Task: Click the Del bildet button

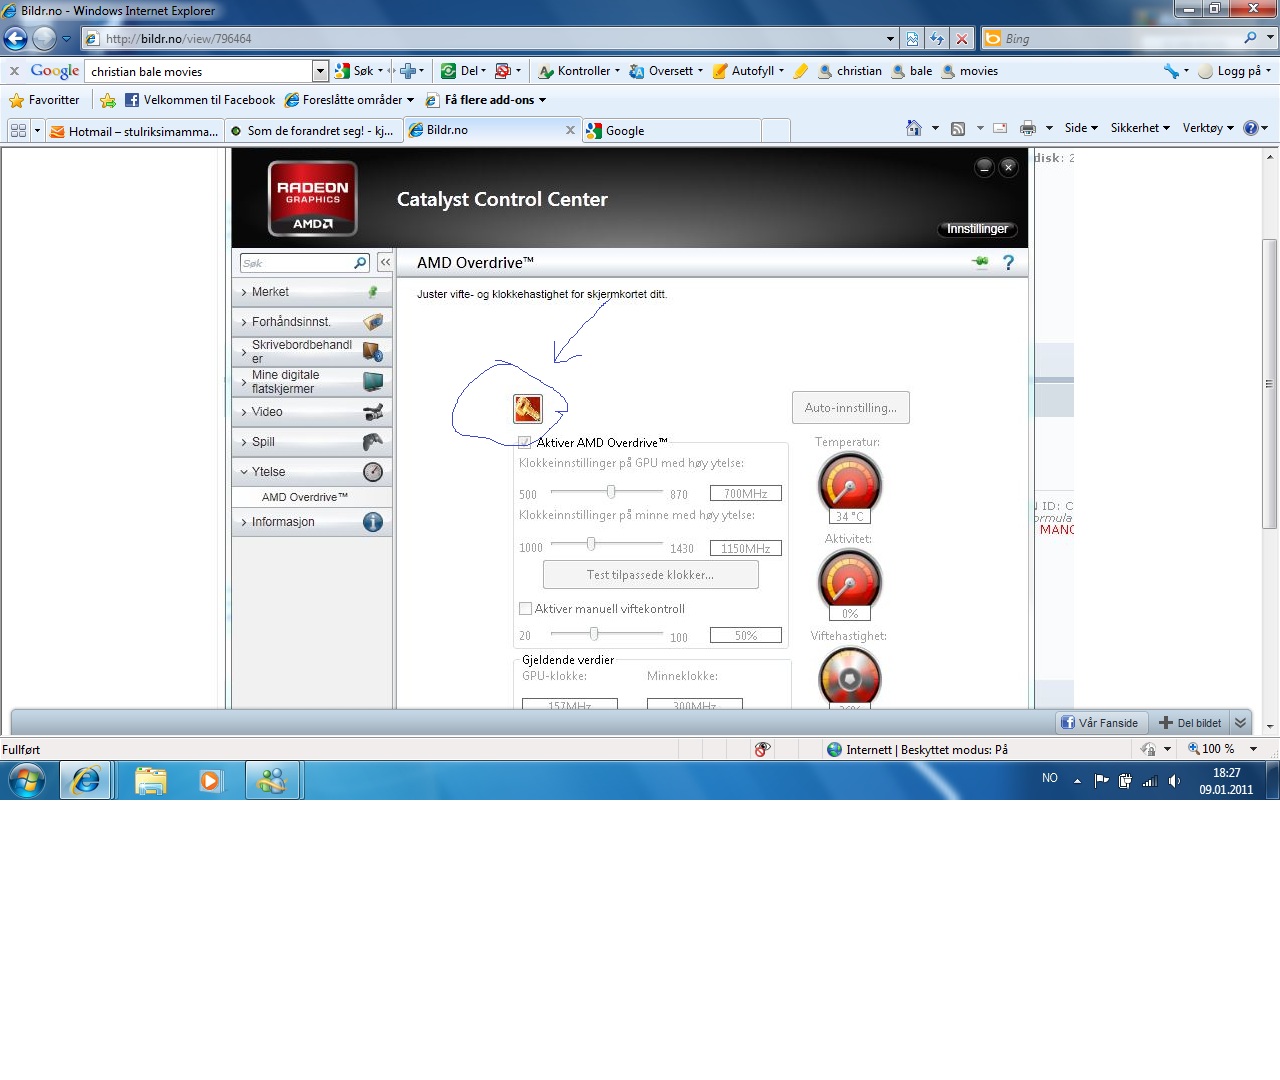Action: tap(1189, 723)
